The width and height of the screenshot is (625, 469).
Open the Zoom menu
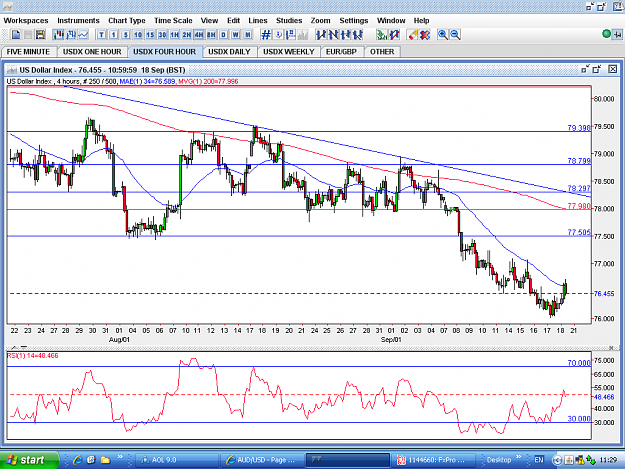click(320, 21)
